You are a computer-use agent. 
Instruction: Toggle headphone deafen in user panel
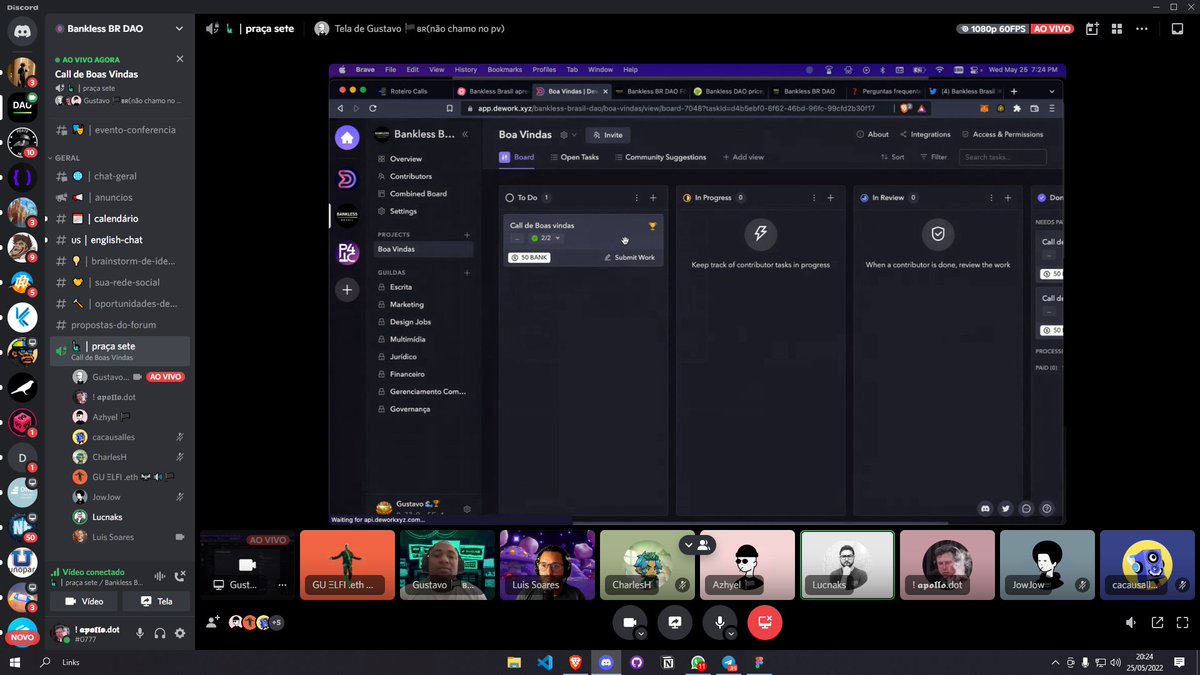click(x=160, y=633)
